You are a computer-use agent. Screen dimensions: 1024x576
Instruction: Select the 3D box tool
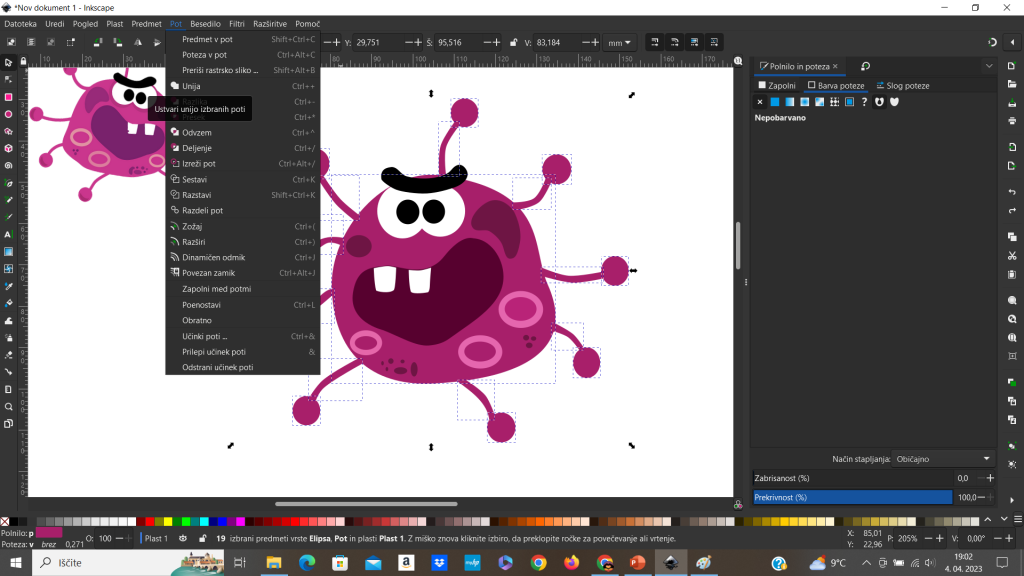click(x=8, y=148)
